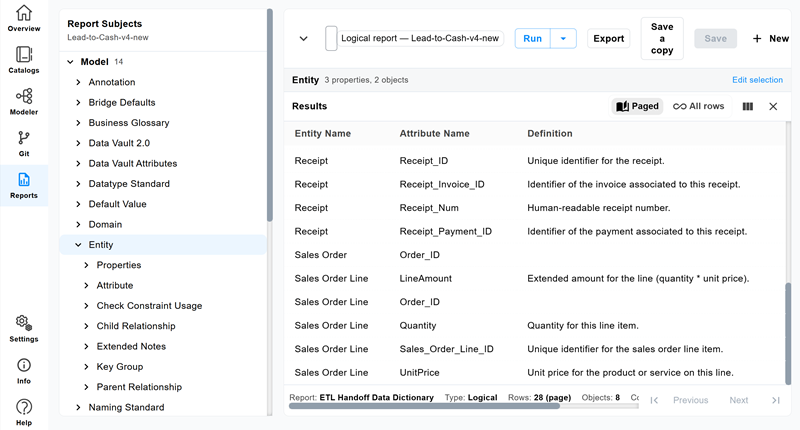800x430 pixels.
Task: Select Default Value in the tree
Action: coord(117,204)
